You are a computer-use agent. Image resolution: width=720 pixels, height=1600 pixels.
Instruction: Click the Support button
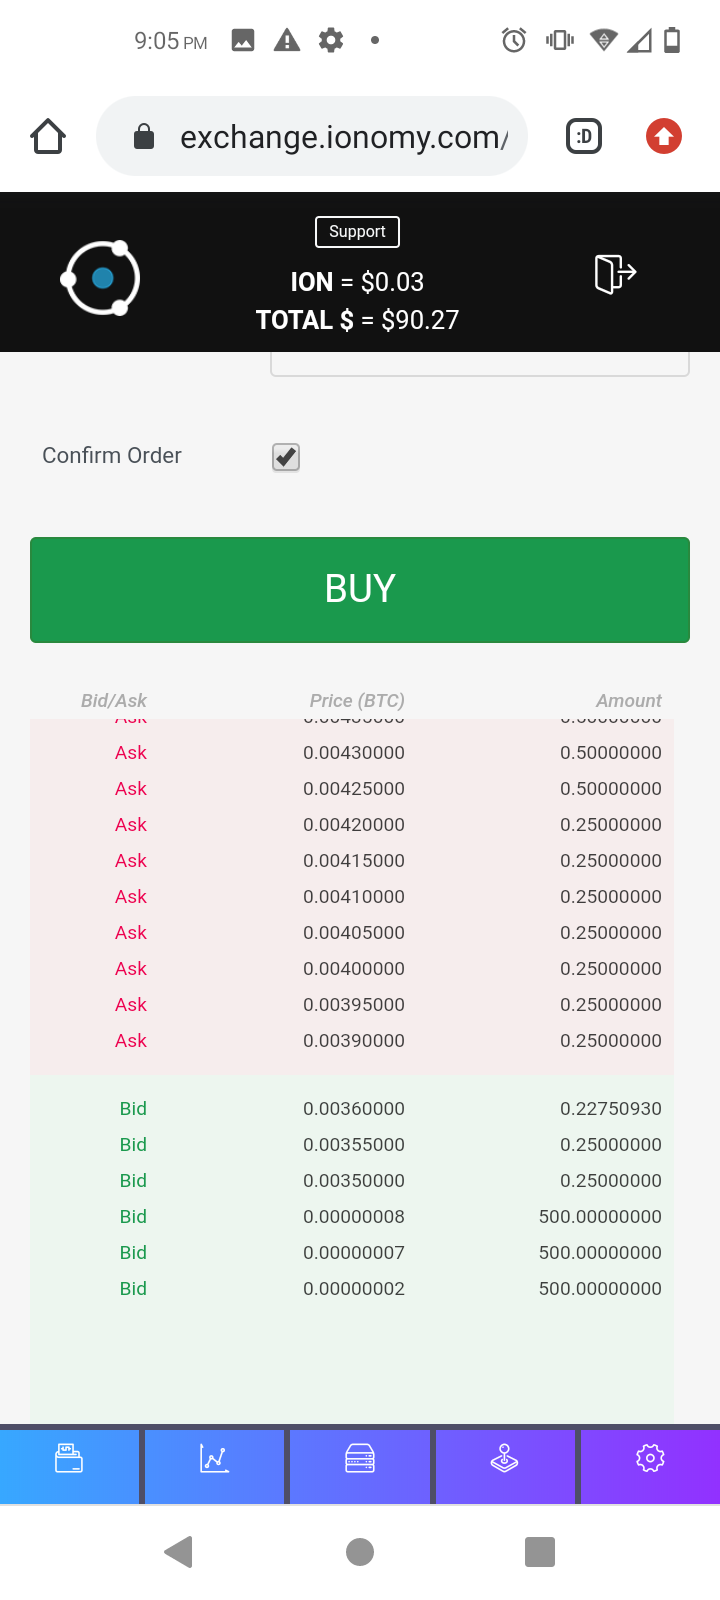357,232
